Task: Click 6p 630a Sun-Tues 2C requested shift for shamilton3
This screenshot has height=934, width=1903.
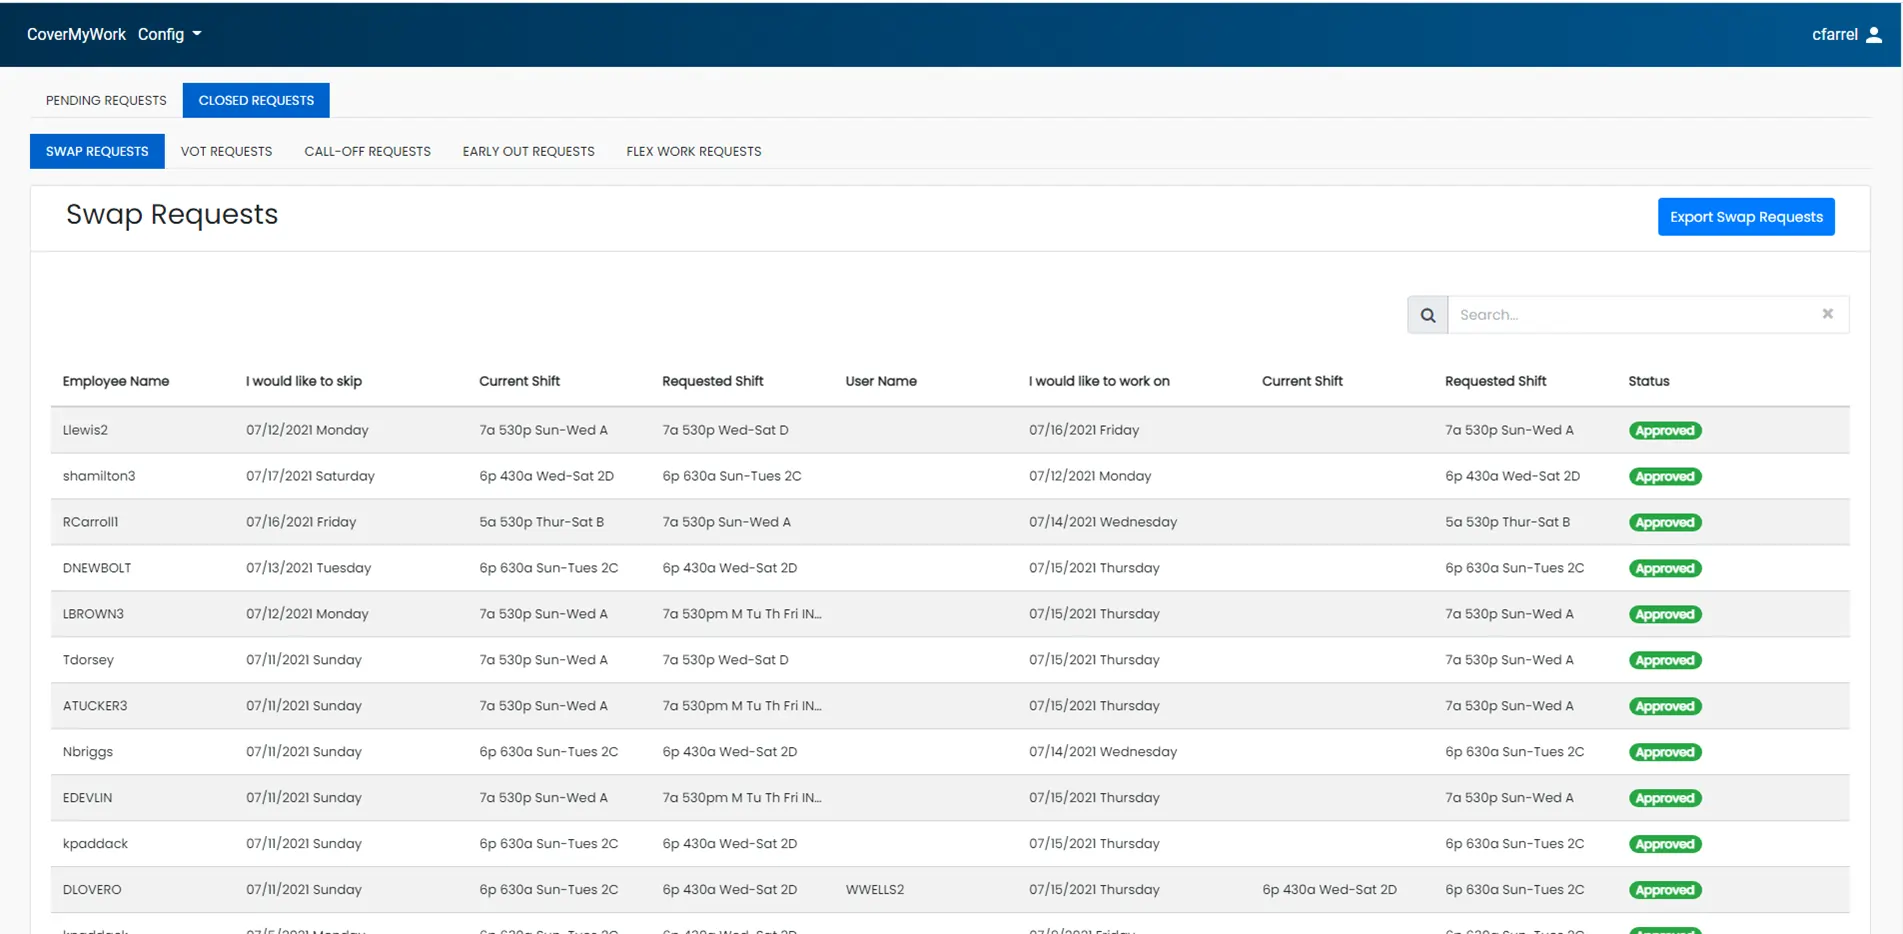Action: pyautogui.click(x=732, y=476)
